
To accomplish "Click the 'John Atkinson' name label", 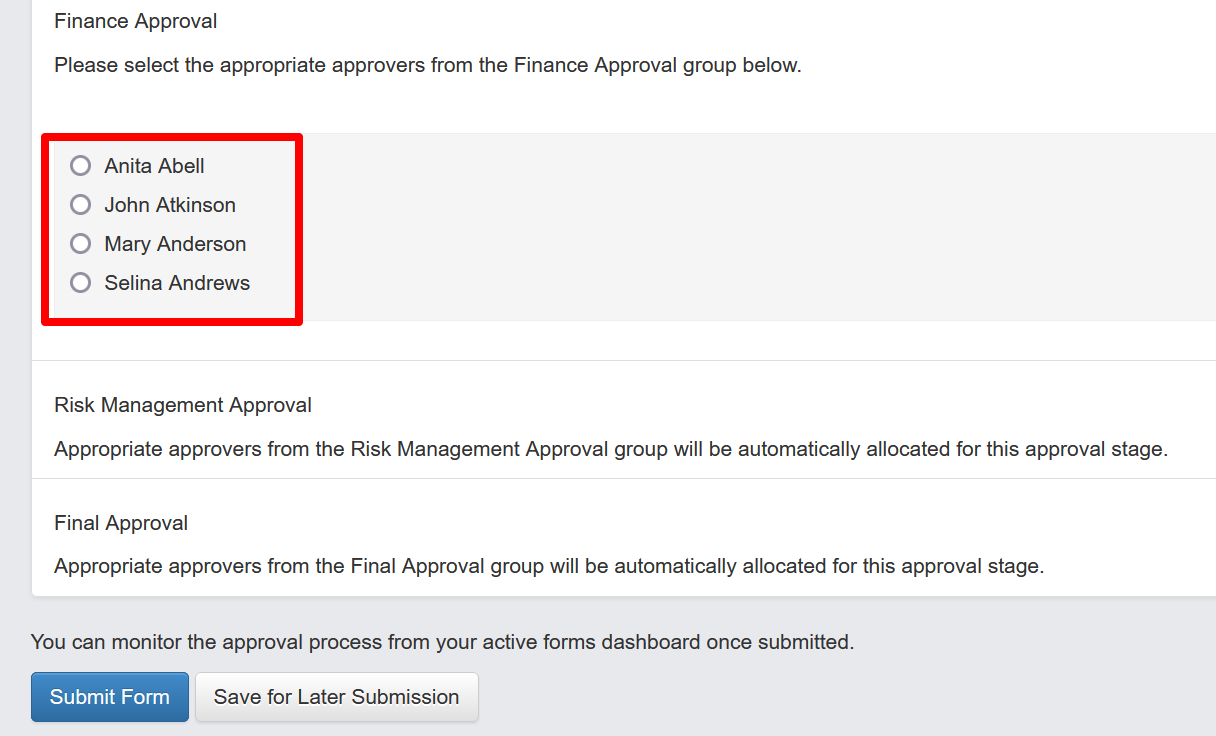I will pos(170,205).
